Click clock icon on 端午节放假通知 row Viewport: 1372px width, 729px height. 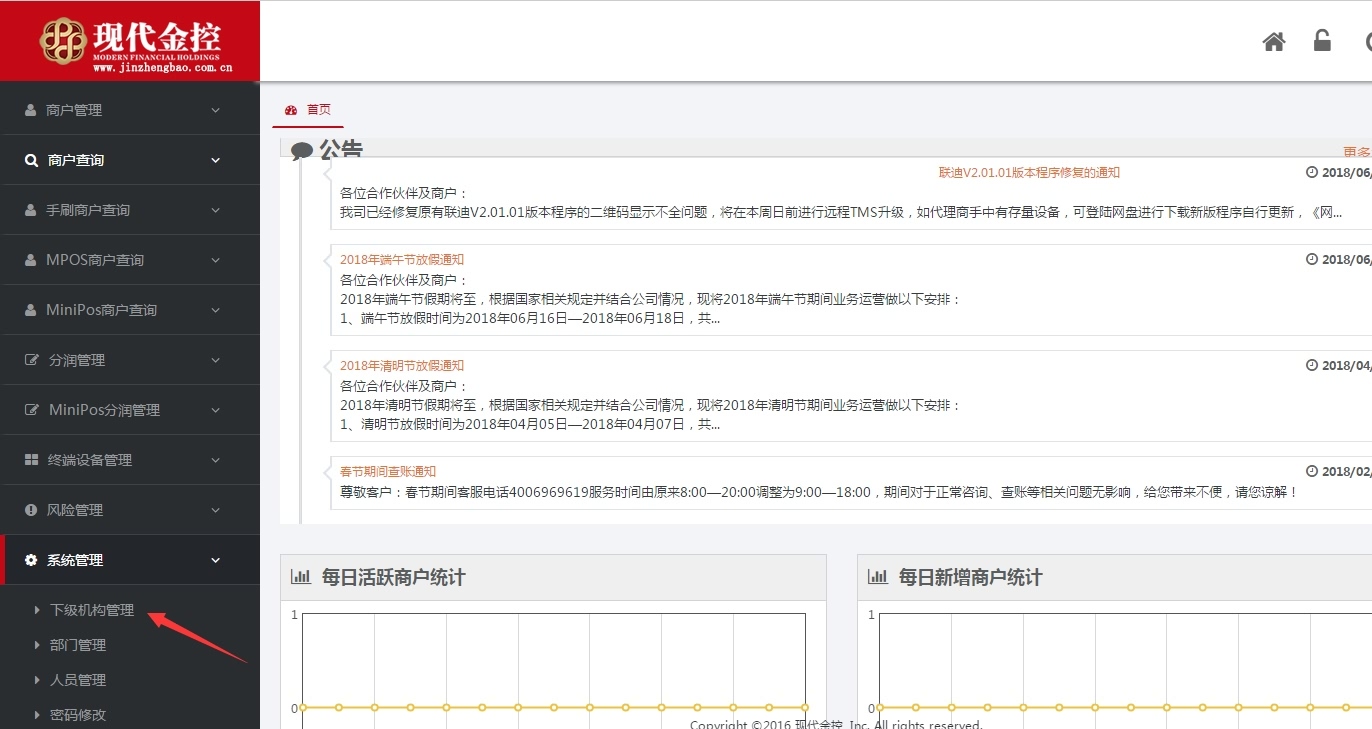pyautogui.click(x=1312, y=259)
